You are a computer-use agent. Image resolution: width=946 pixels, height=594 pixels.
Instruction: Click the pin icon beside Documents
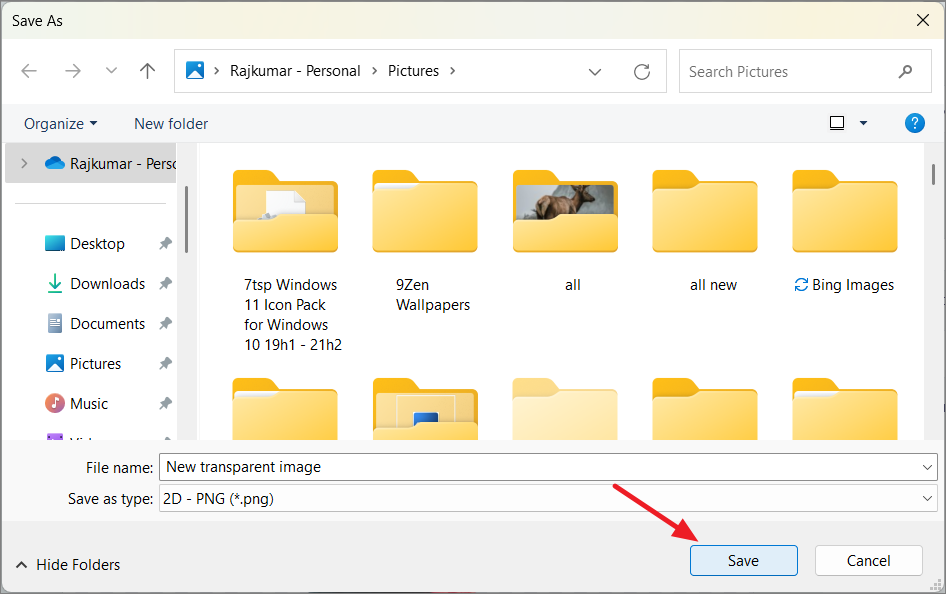click(165, 324)
